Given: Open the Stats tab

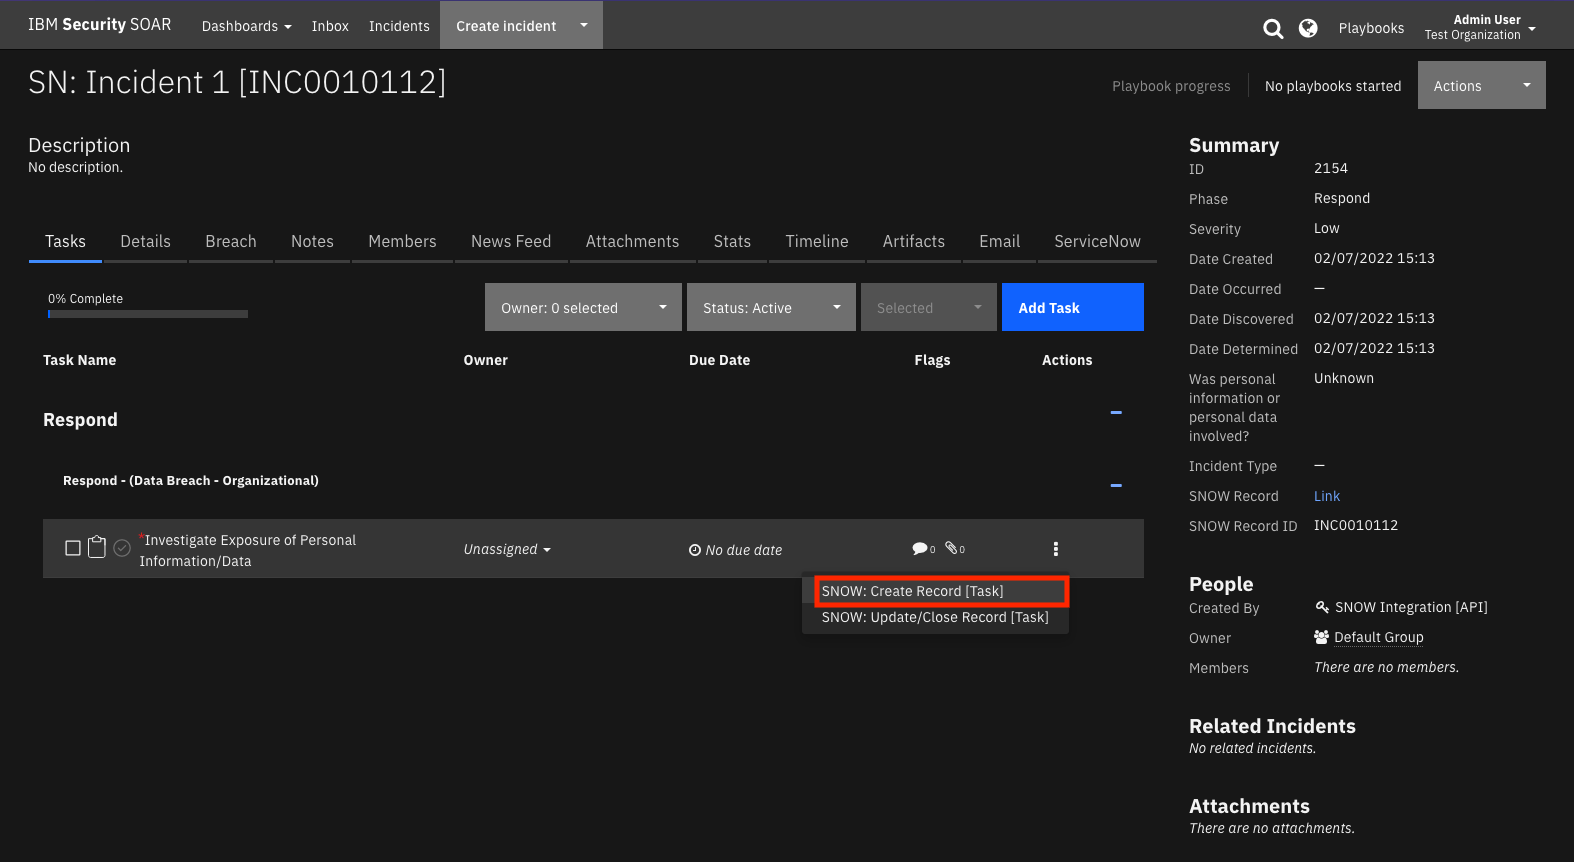Looking at the screenshot, I should [x=732, y=242].
